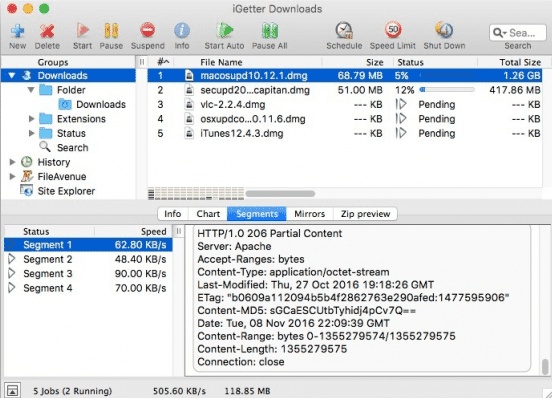552x398 pixels.
Task: Collapse the Folder tree node
Action: click(x=31, y=90)
